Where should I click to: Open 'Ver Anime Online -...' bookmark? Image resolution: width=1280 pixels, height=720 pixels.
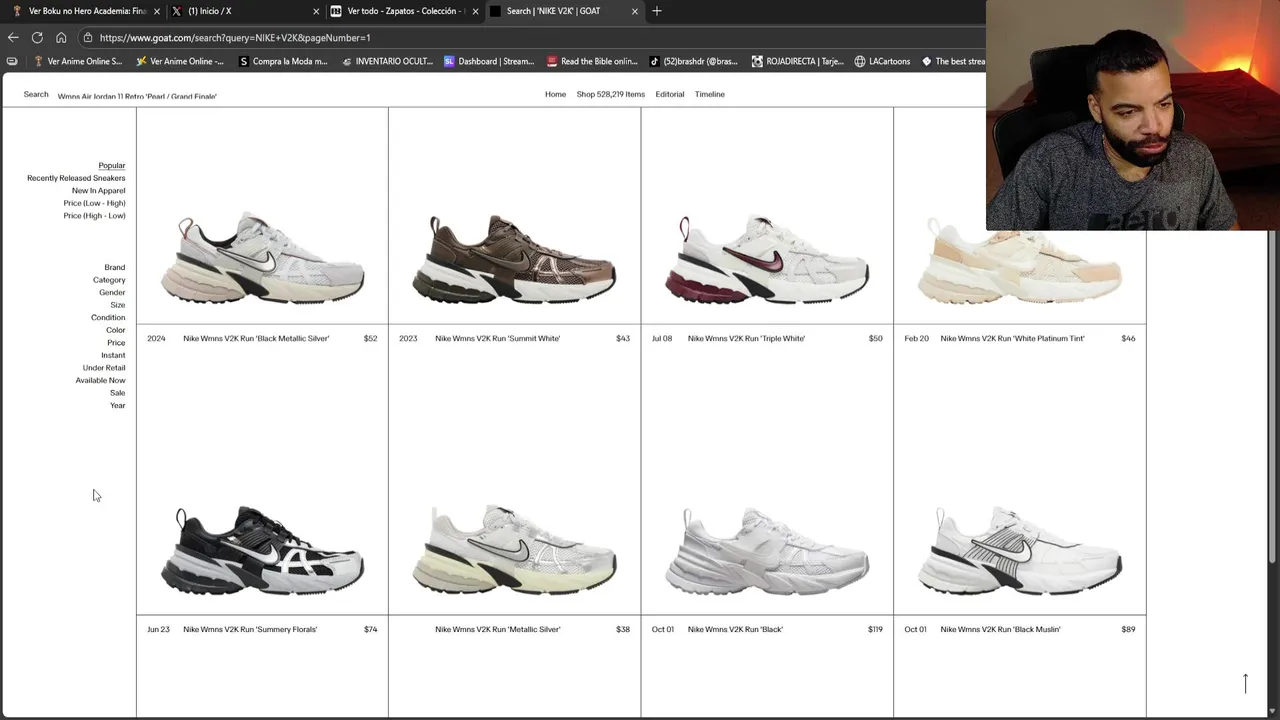click(x=181, y=61)
